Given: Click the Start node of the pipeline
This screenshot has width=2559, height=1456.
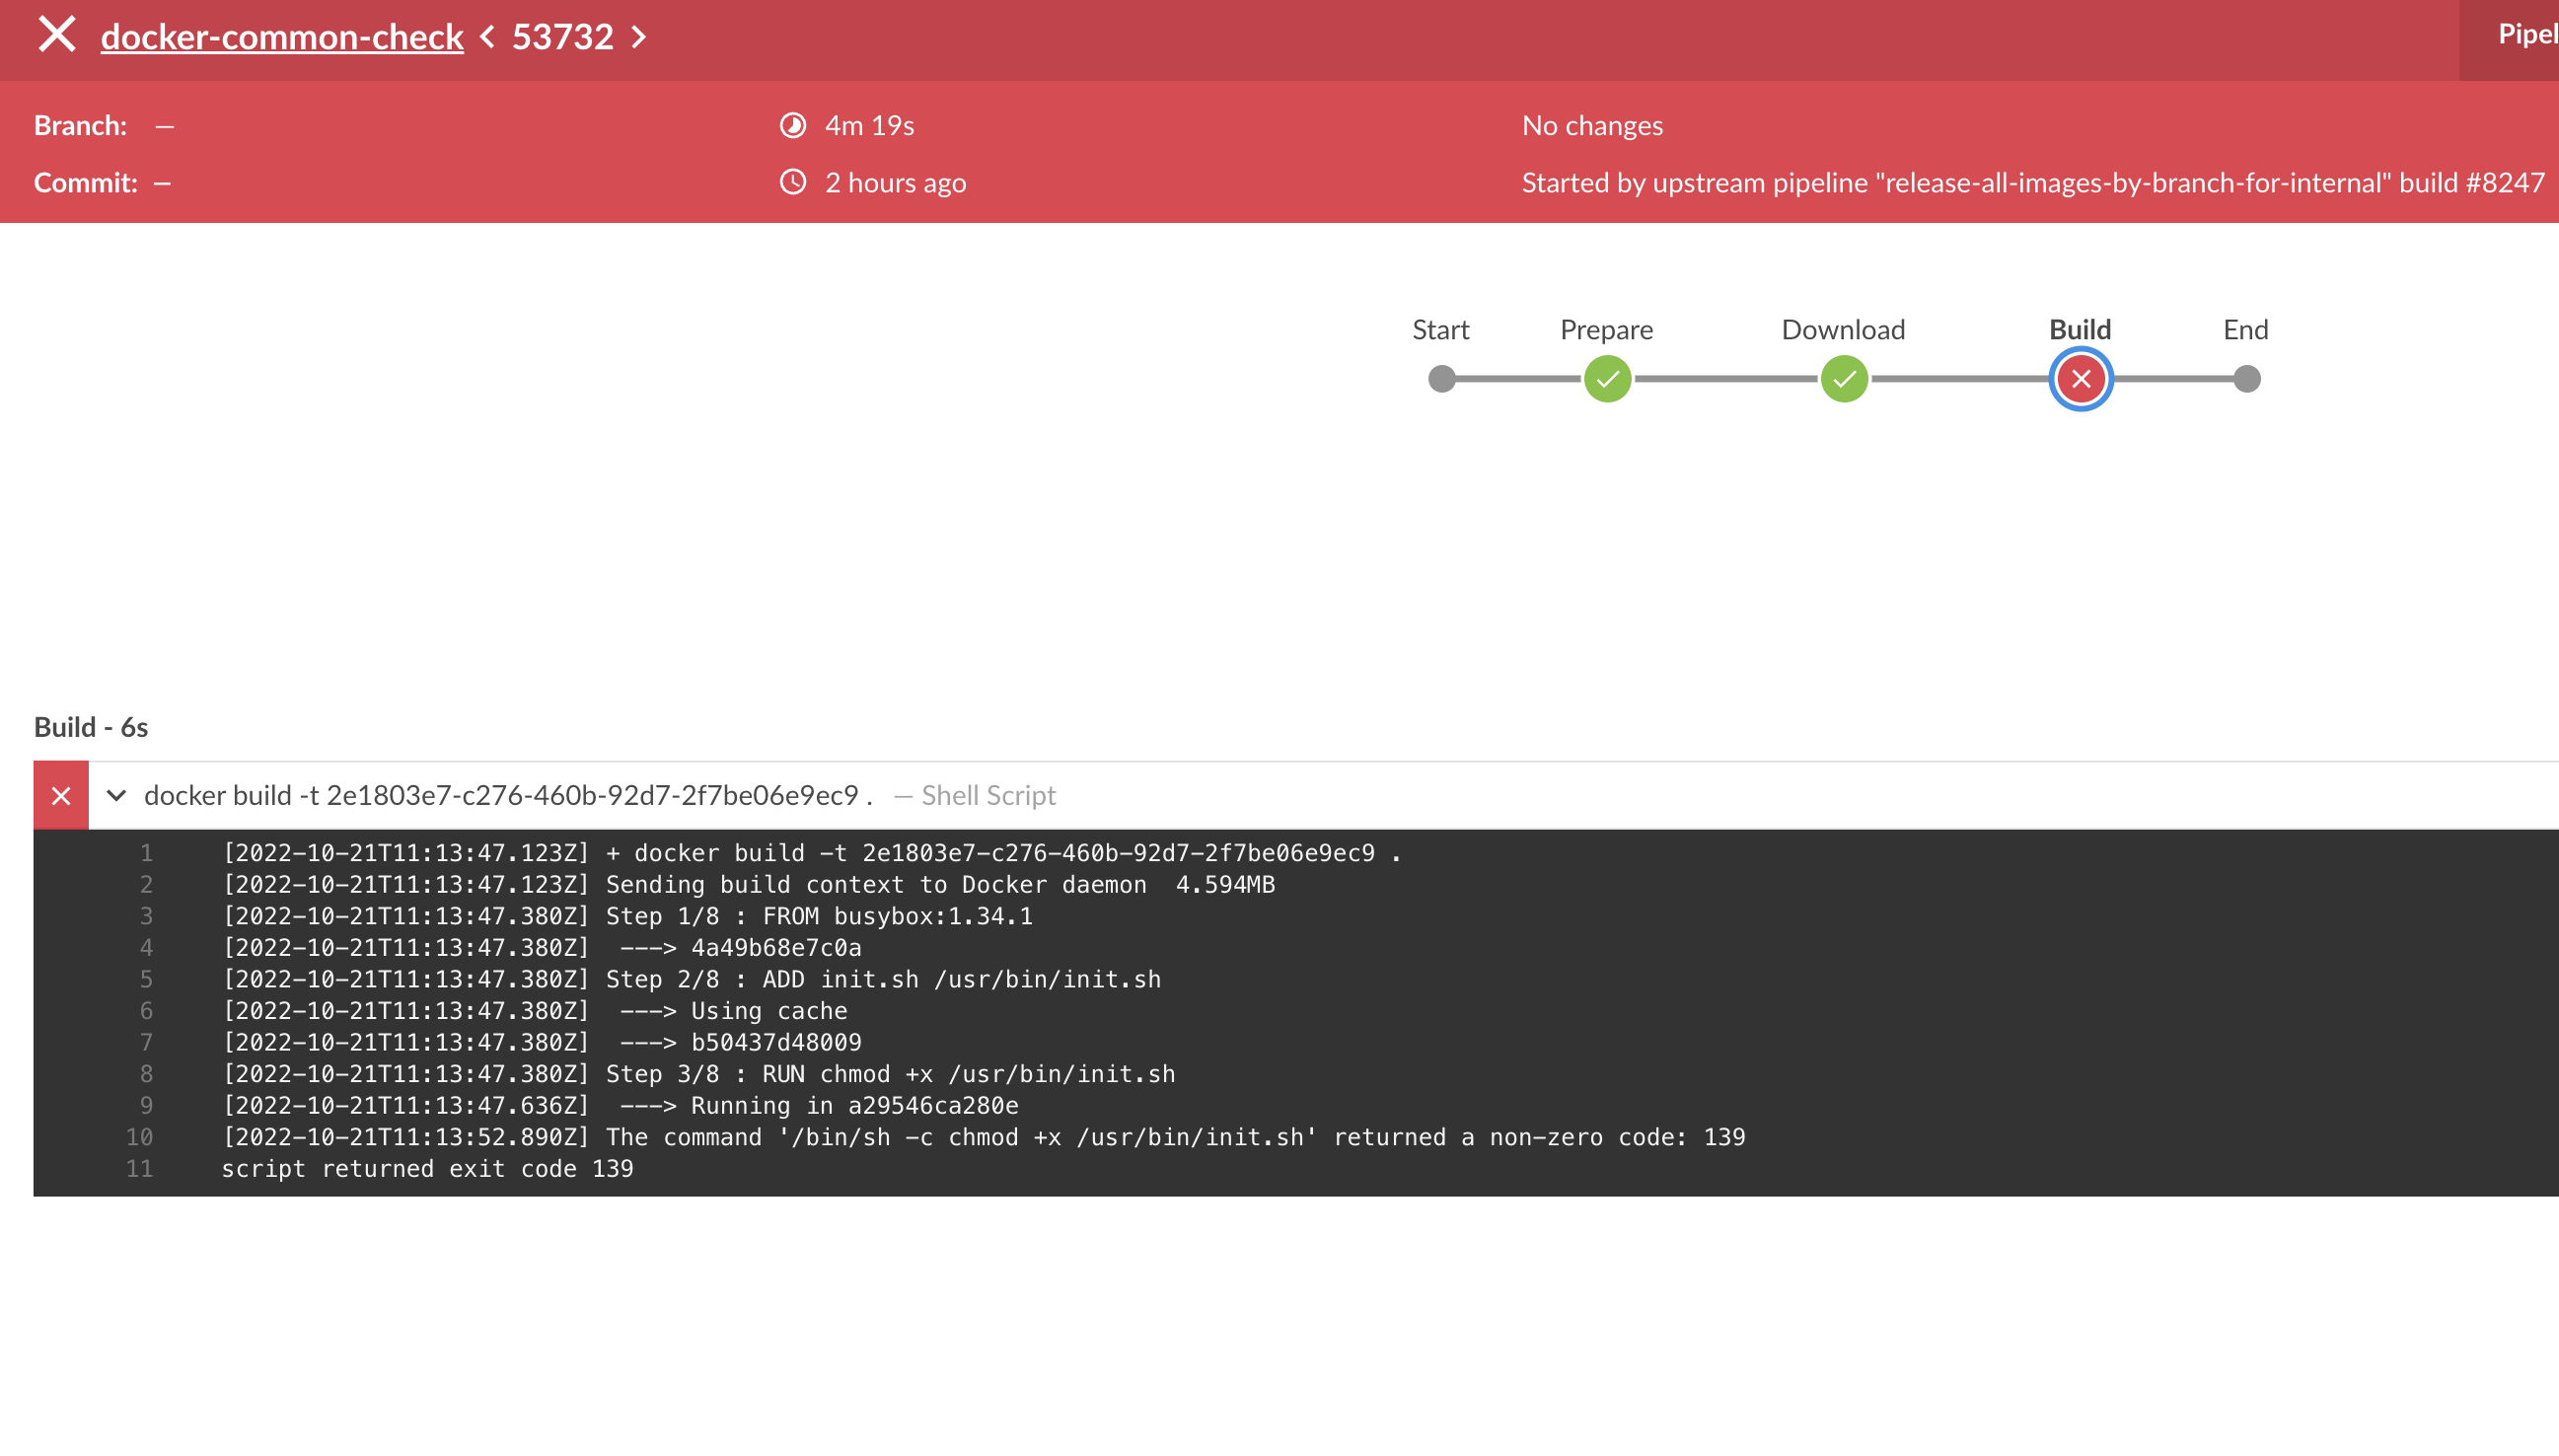Looking at the screenshot, I should (1441, 378).
